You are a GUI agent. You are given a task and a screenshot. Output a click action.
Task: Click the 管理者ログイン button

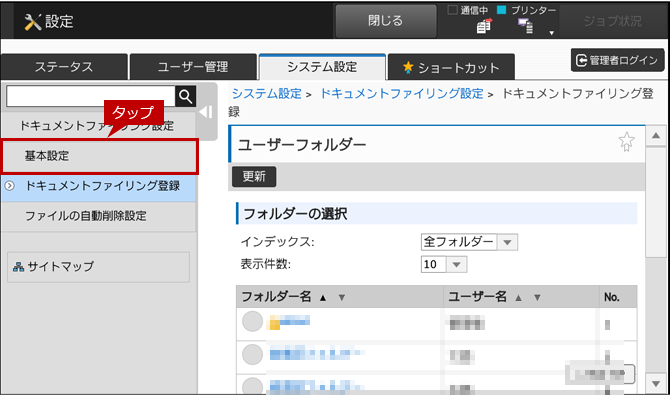tap(617, 60)
